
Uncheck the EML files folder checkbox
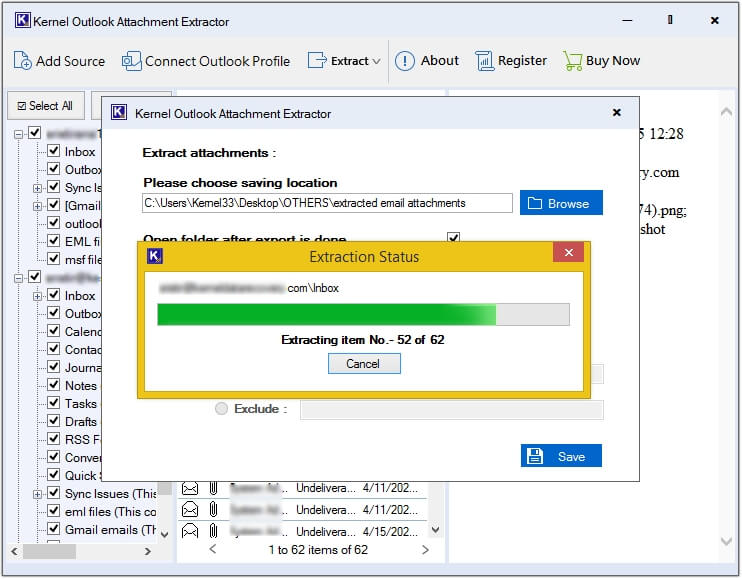(53, 241)
